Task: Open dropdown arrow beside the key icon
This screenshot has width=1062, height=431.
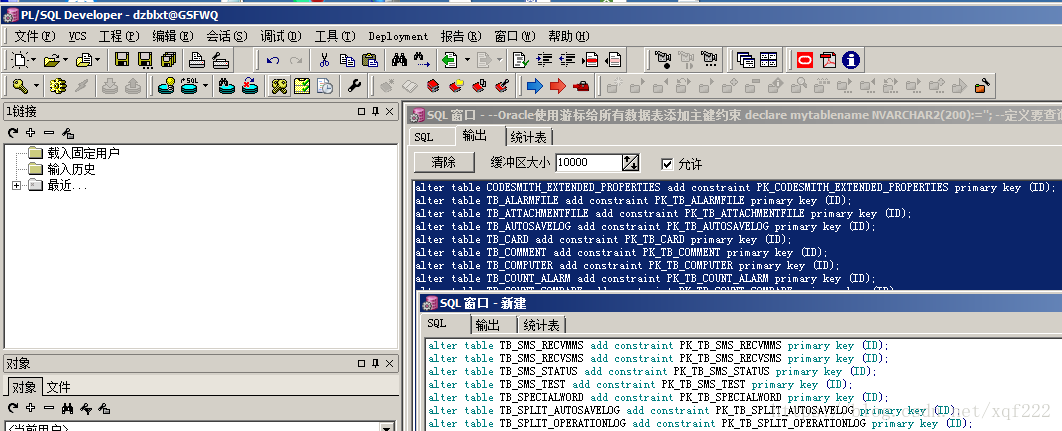Action: [37, 85]
